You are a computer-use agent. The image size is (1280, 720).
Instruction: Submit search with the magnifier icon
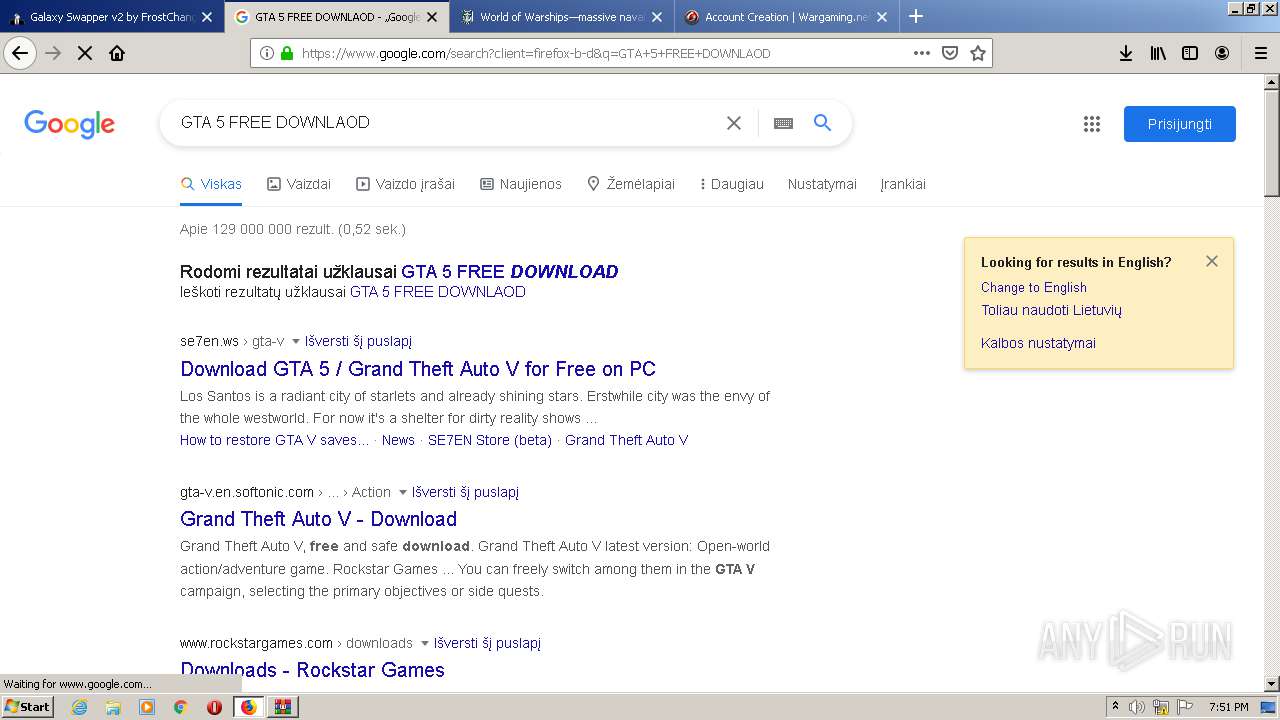[x=822, y=122]
